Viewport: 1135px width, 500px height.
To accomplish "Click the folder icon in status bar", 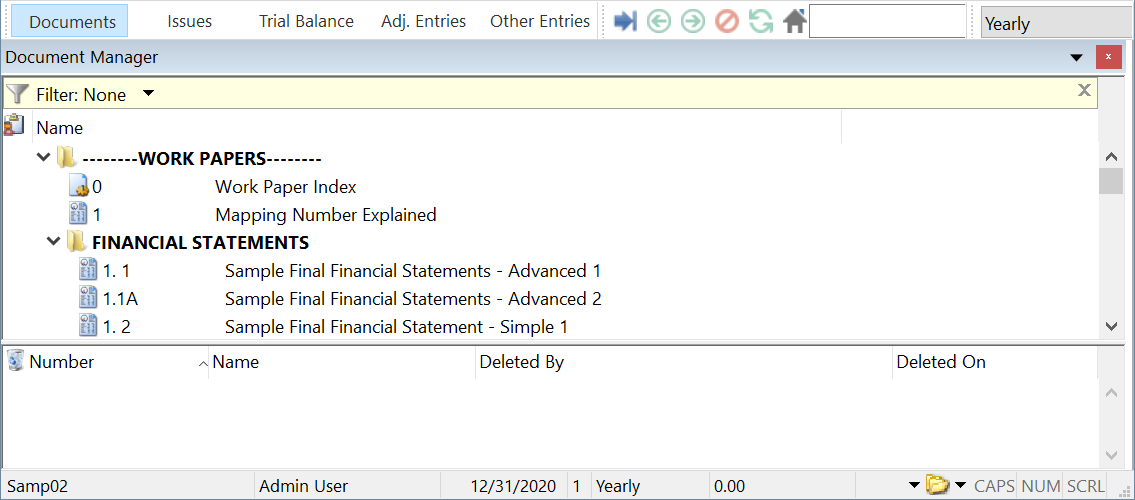I will pyautogui.click(x=936, y=485).
